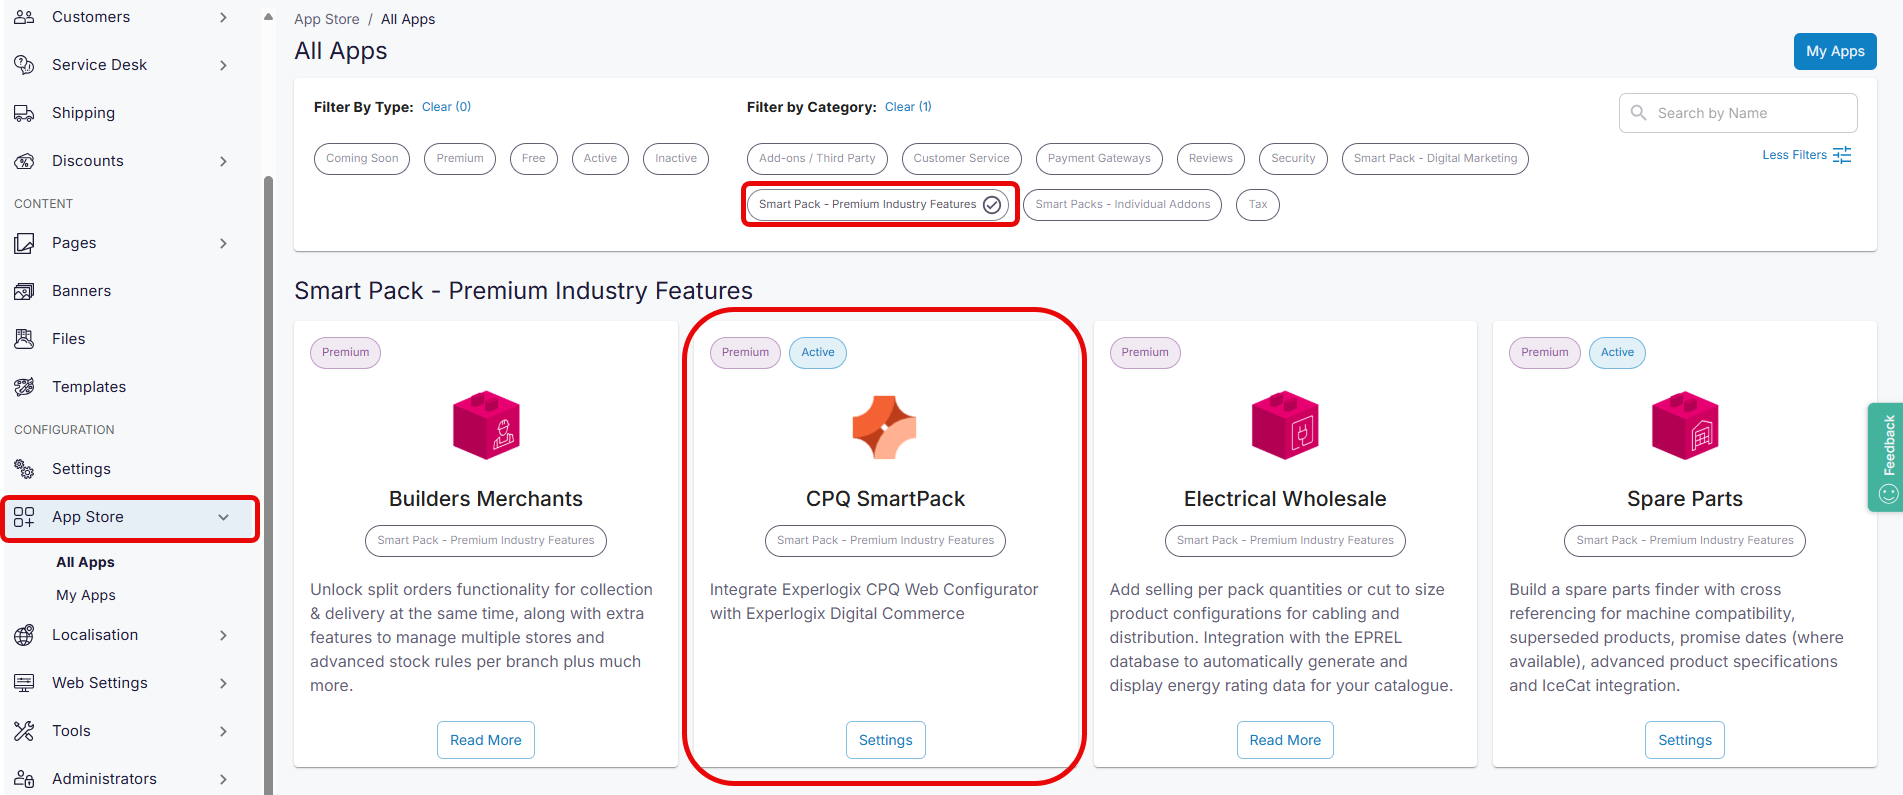
Task: Expand the Administrators chevron
Action: point(224,779)
